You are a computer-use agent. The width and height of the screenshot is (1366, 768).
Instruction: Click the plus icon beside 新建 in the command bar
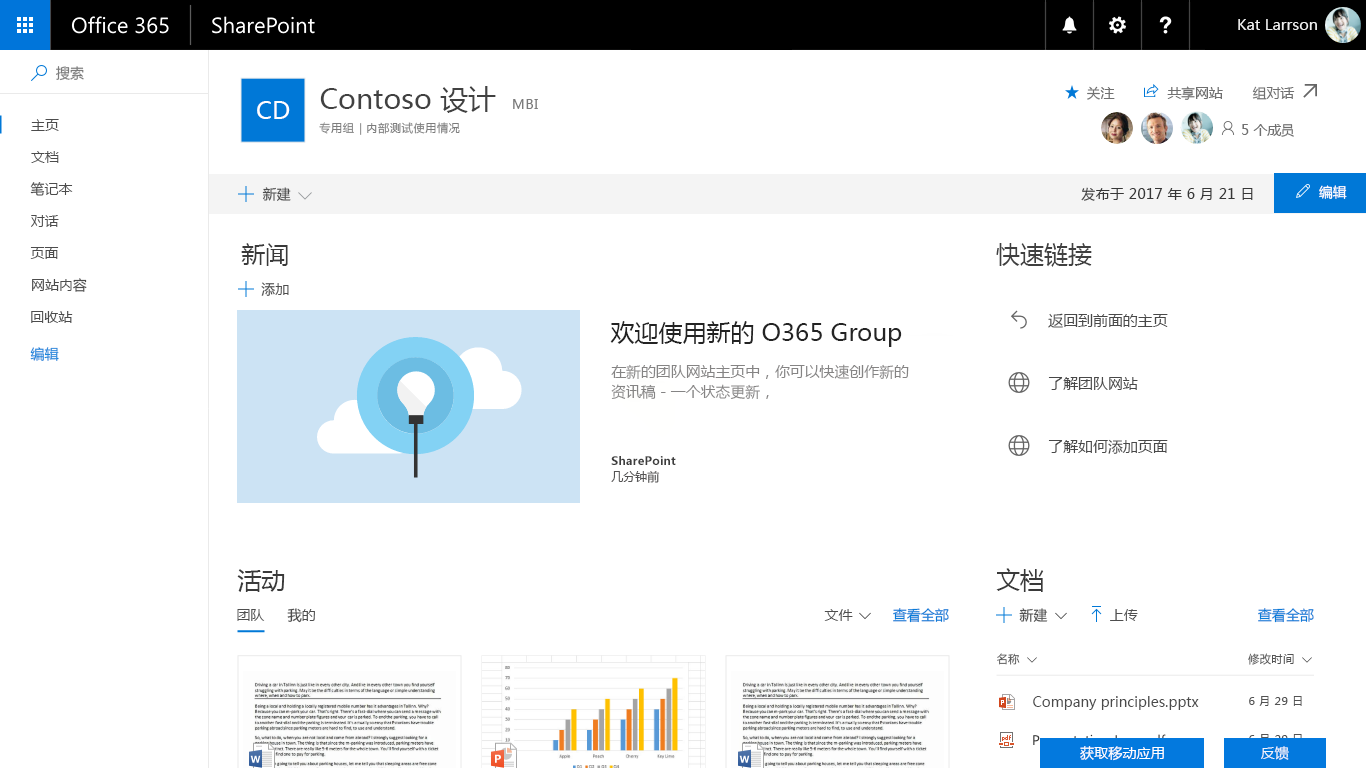[x=246, y=194]
